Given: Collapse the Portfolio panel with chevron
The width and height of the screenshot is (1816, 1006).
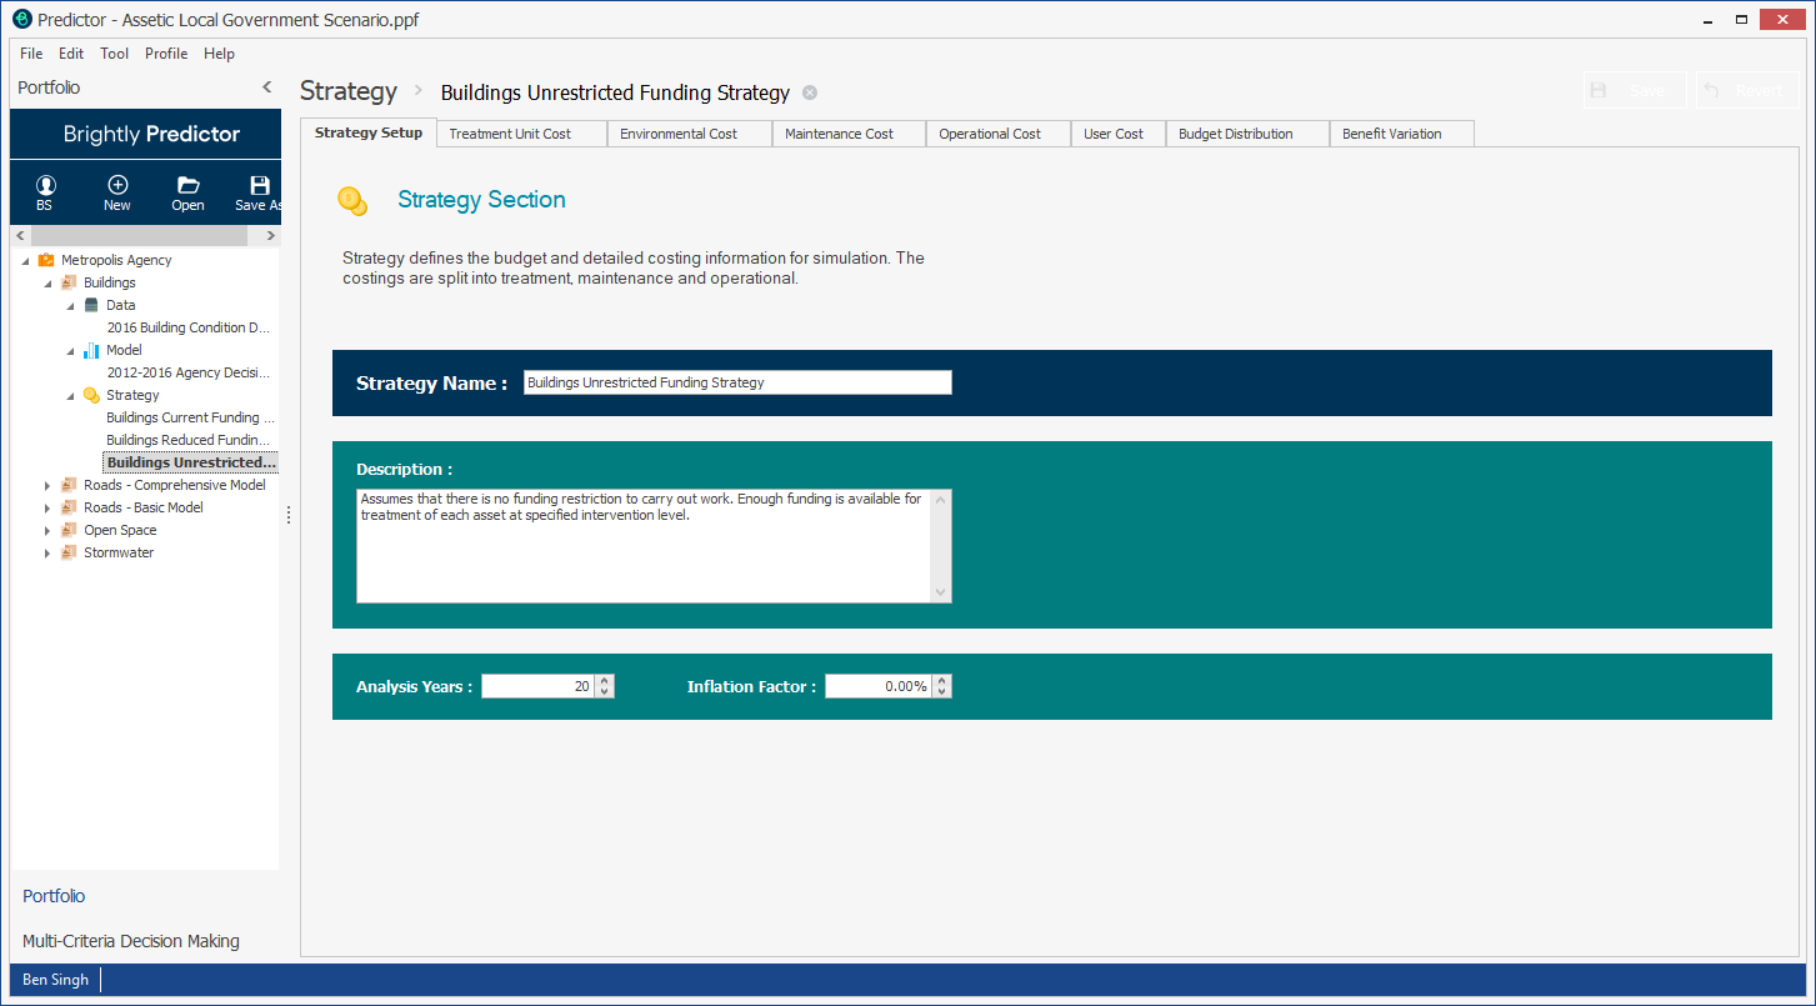Looking at the screenshot, I should 267,87.
